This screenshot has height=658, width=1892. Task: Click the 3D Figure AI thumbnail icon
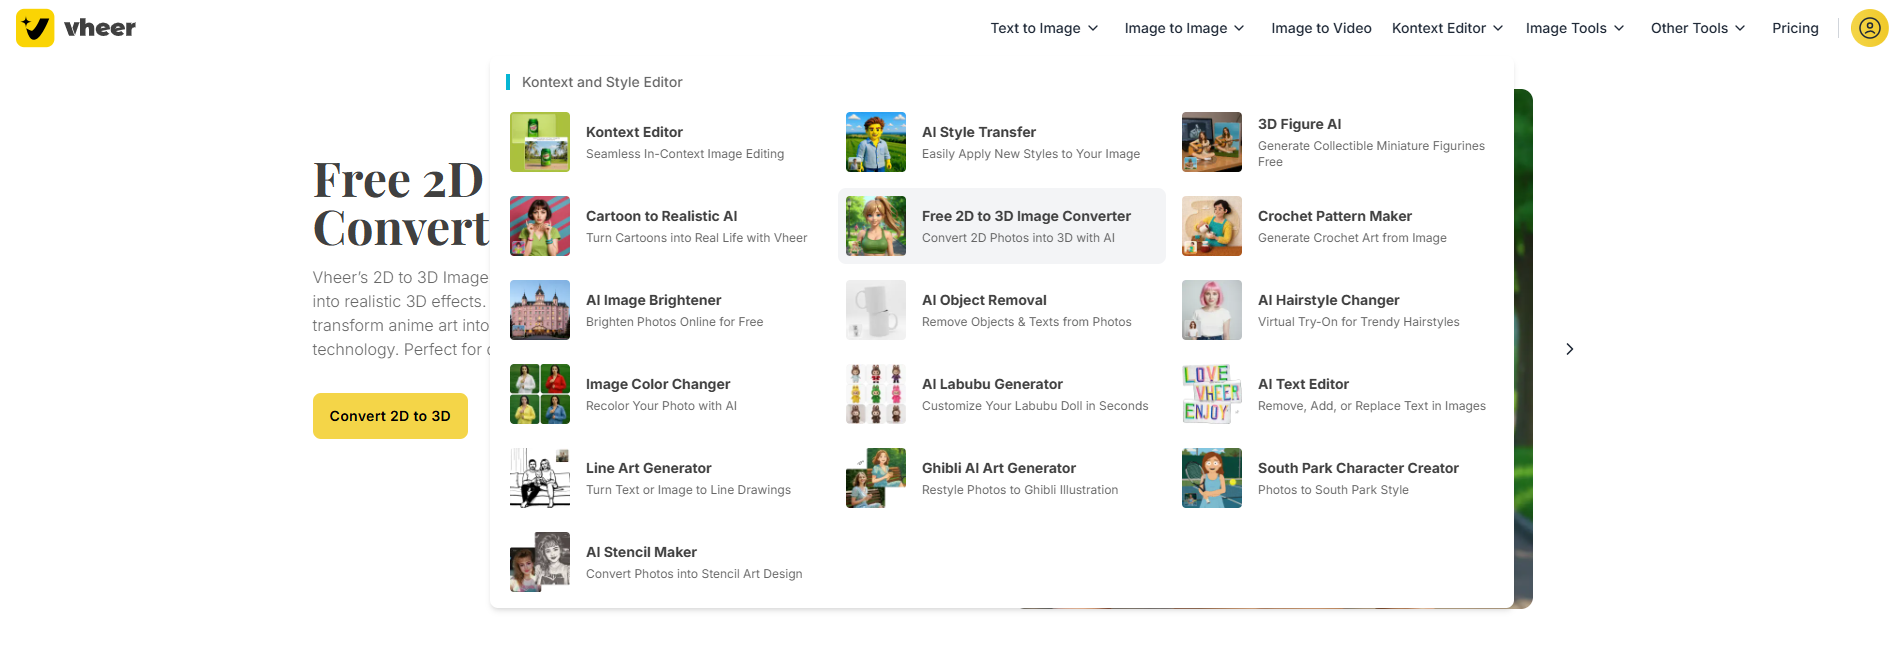(x=1212, y=142)
